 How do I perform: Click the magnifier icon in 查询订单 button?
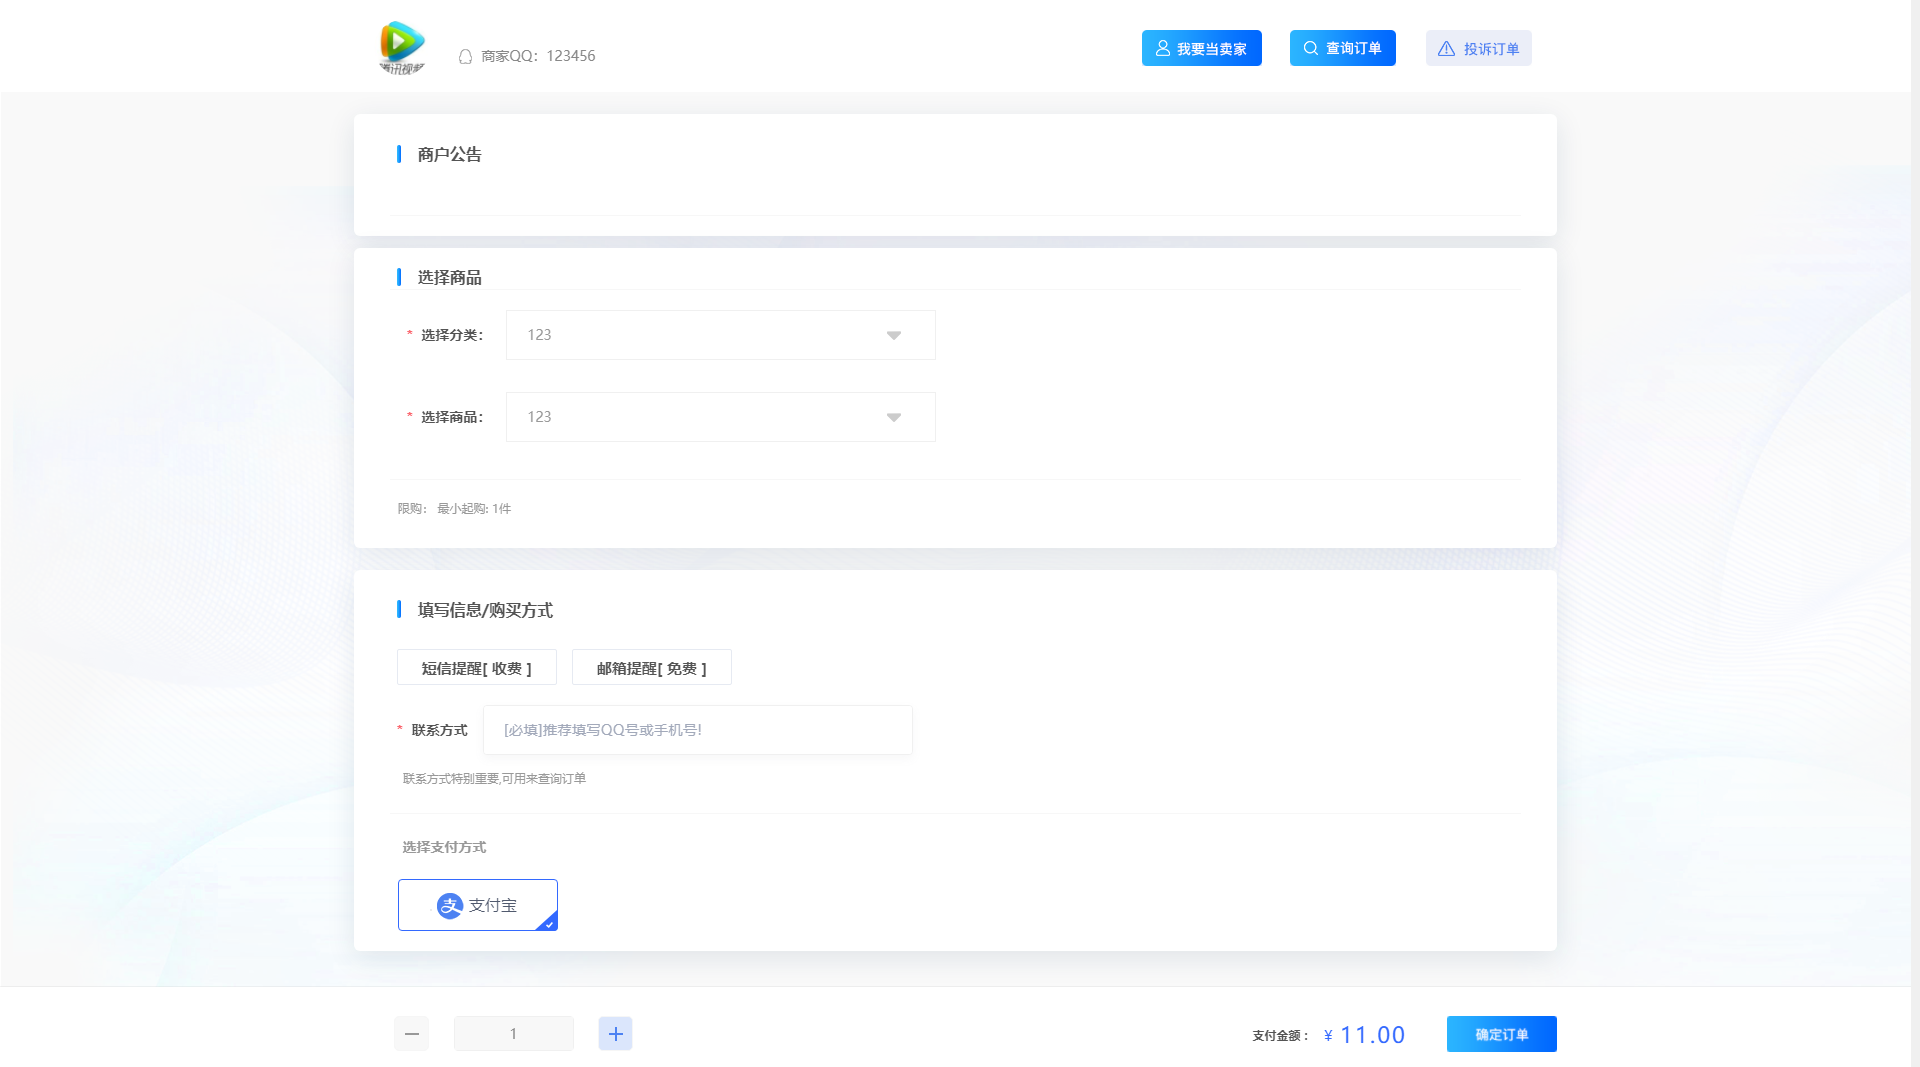pyautogui.click(x=1310, y=48)
